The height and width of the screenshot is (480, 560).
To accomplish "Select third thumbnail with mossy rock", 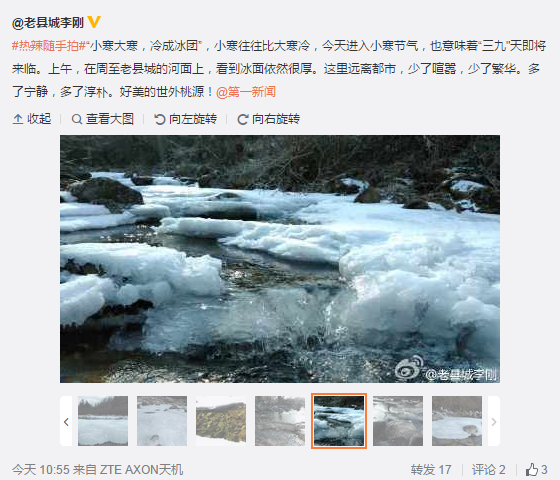I will pyautogui.click(x=221, y=421).
